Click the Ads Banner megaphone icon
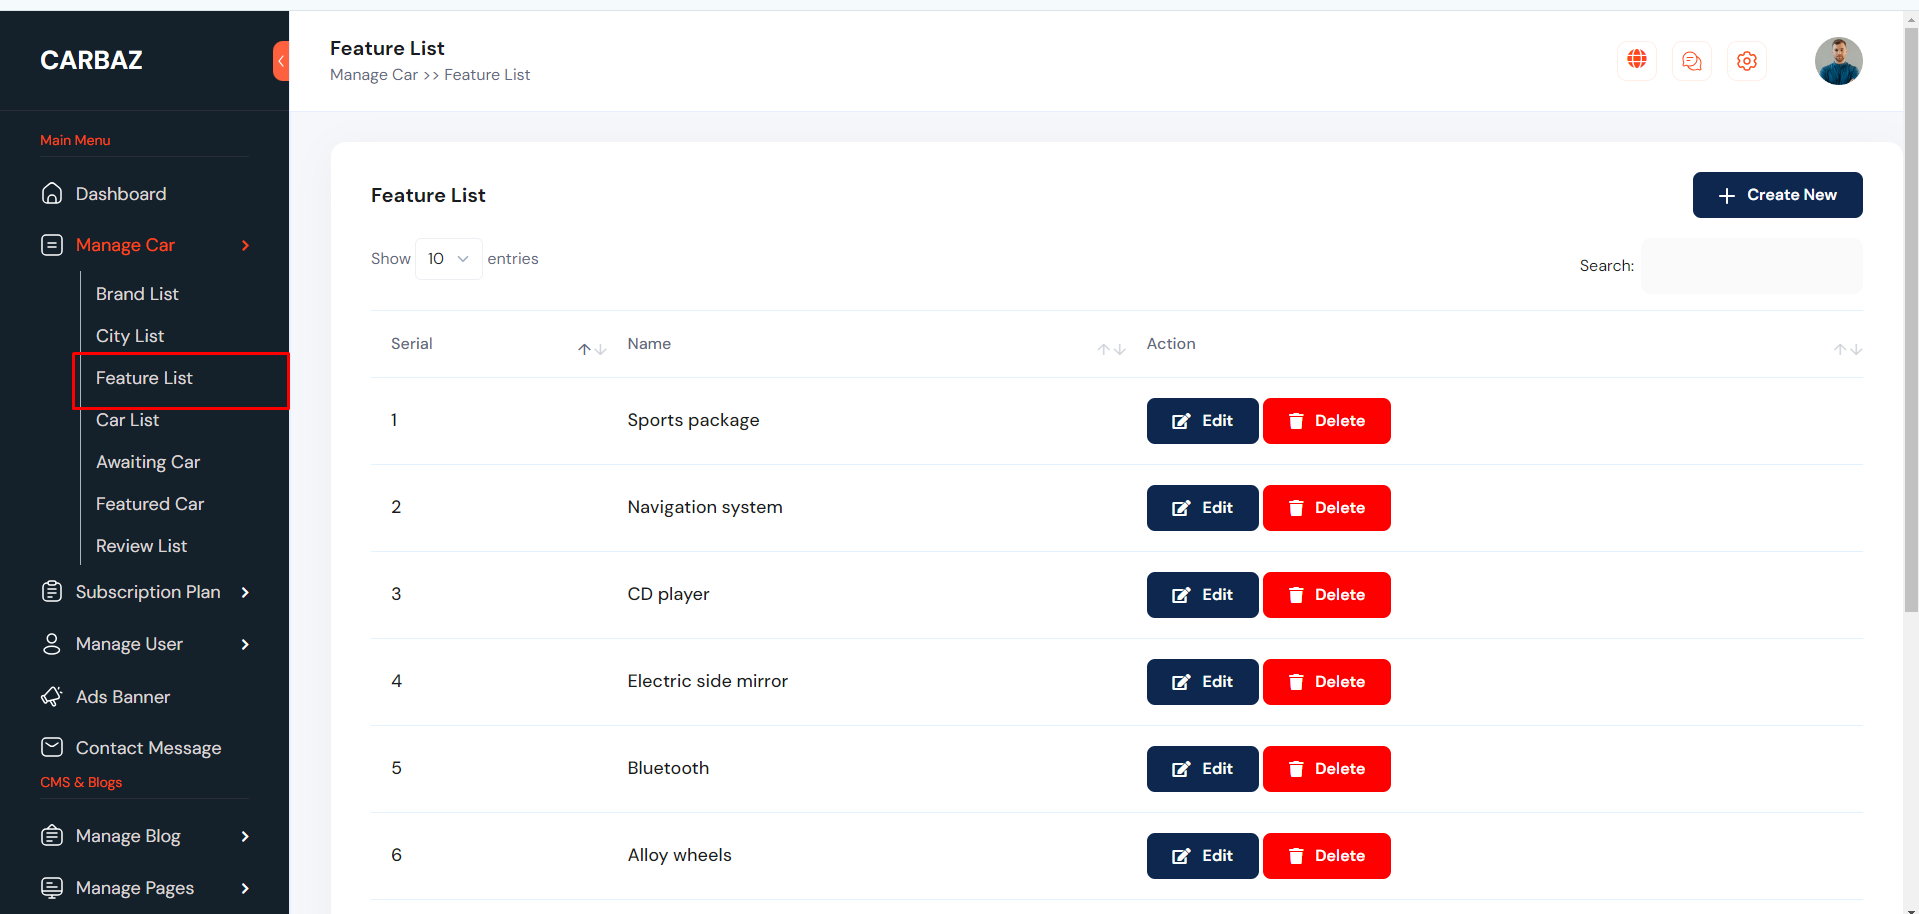This screenshot has height=914, width=1919. pyautogui.click(x=52, y=697)
